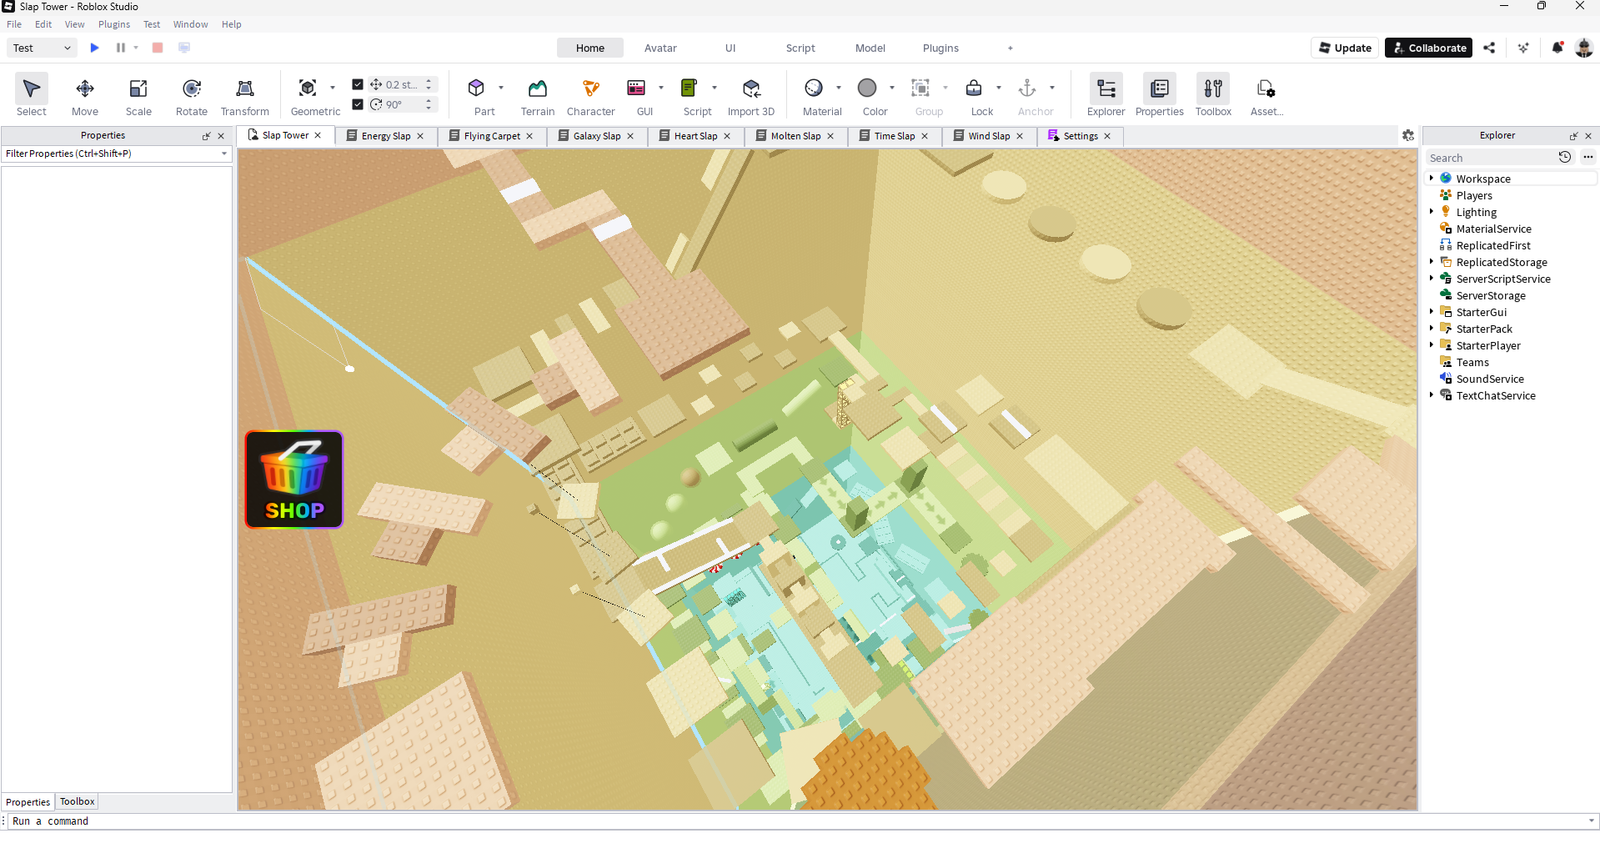Open the Material picker
Viewport: 1600px width, 854px height.
click(814, 88)
